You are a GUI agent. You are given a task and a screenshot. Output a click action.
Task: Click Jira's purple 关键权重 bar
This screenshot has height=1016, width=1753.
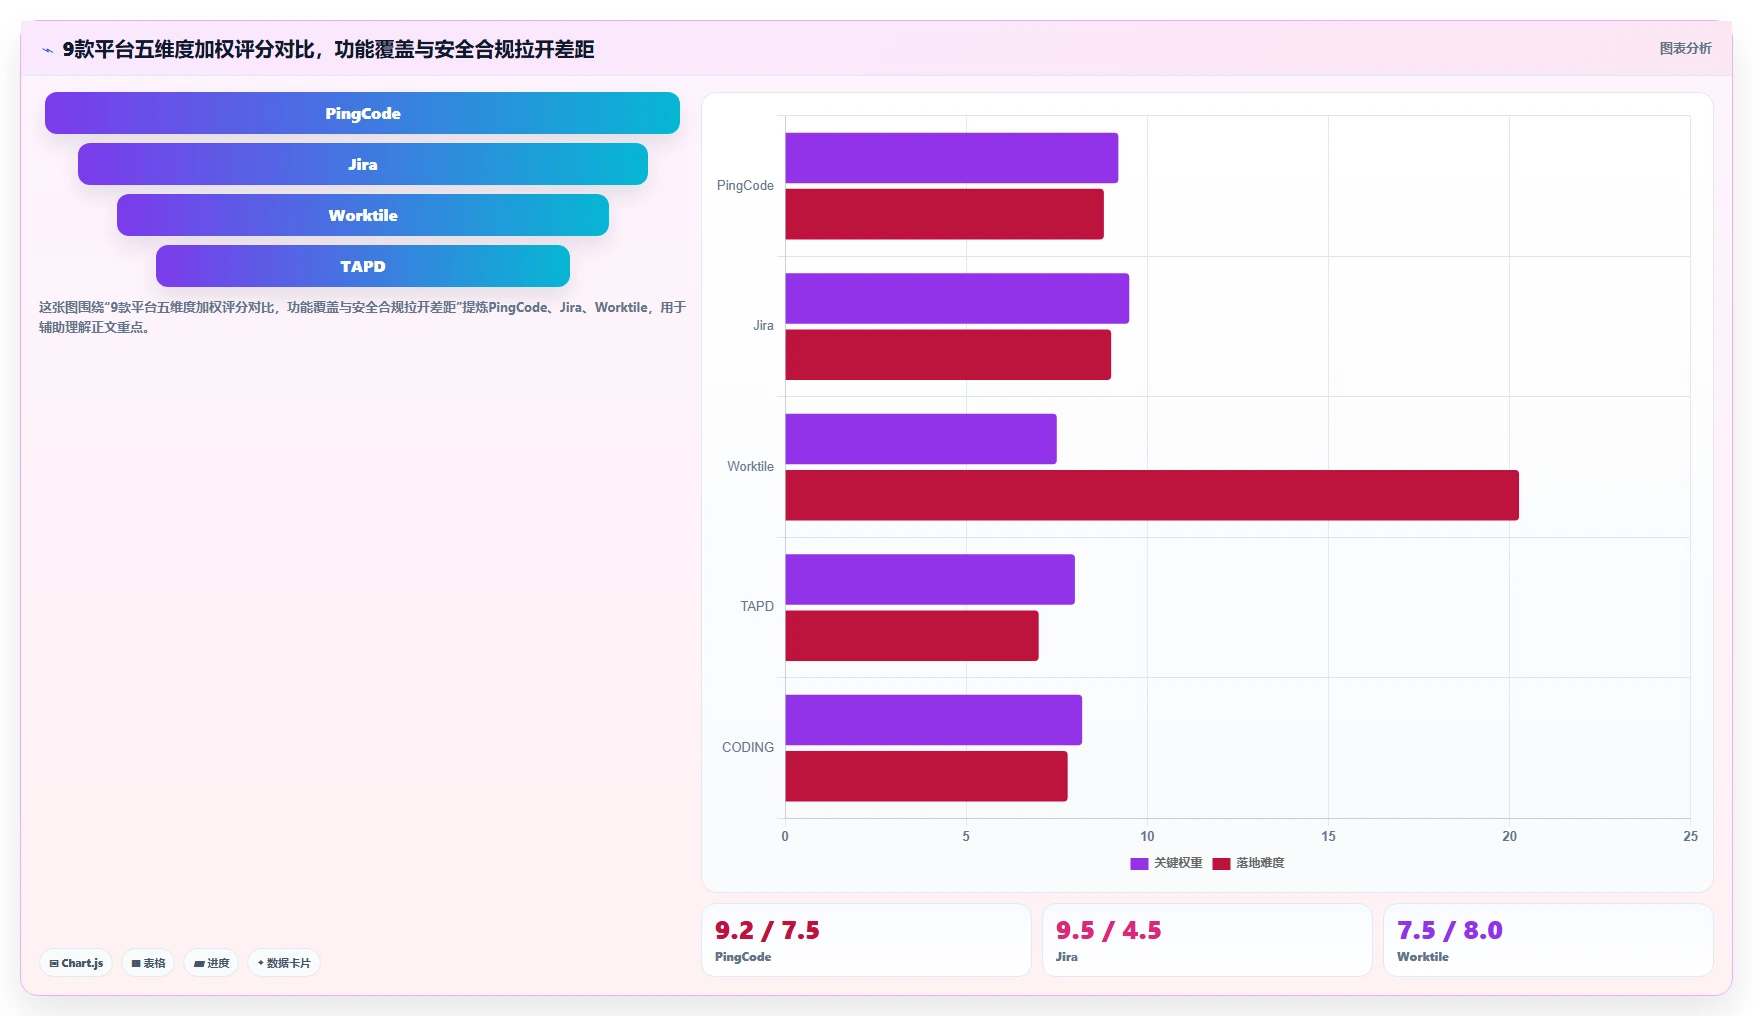(x=957, y=298)
